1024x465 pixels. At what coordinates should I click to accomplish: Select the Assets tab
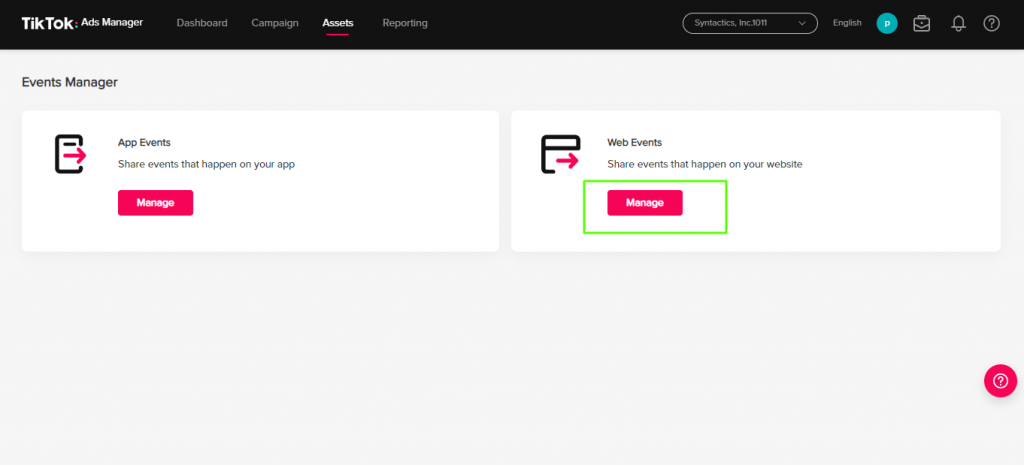coord(338,23)
